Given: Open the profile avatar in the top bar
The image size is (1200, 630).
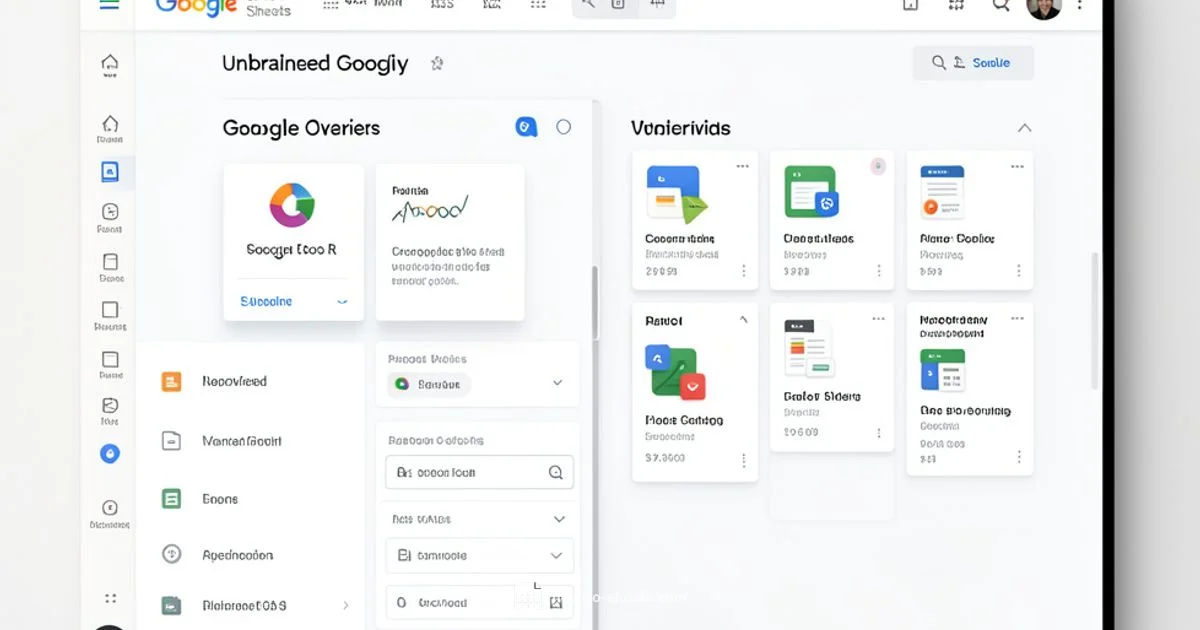Looking at the screenshot, I should point(1043,8).
